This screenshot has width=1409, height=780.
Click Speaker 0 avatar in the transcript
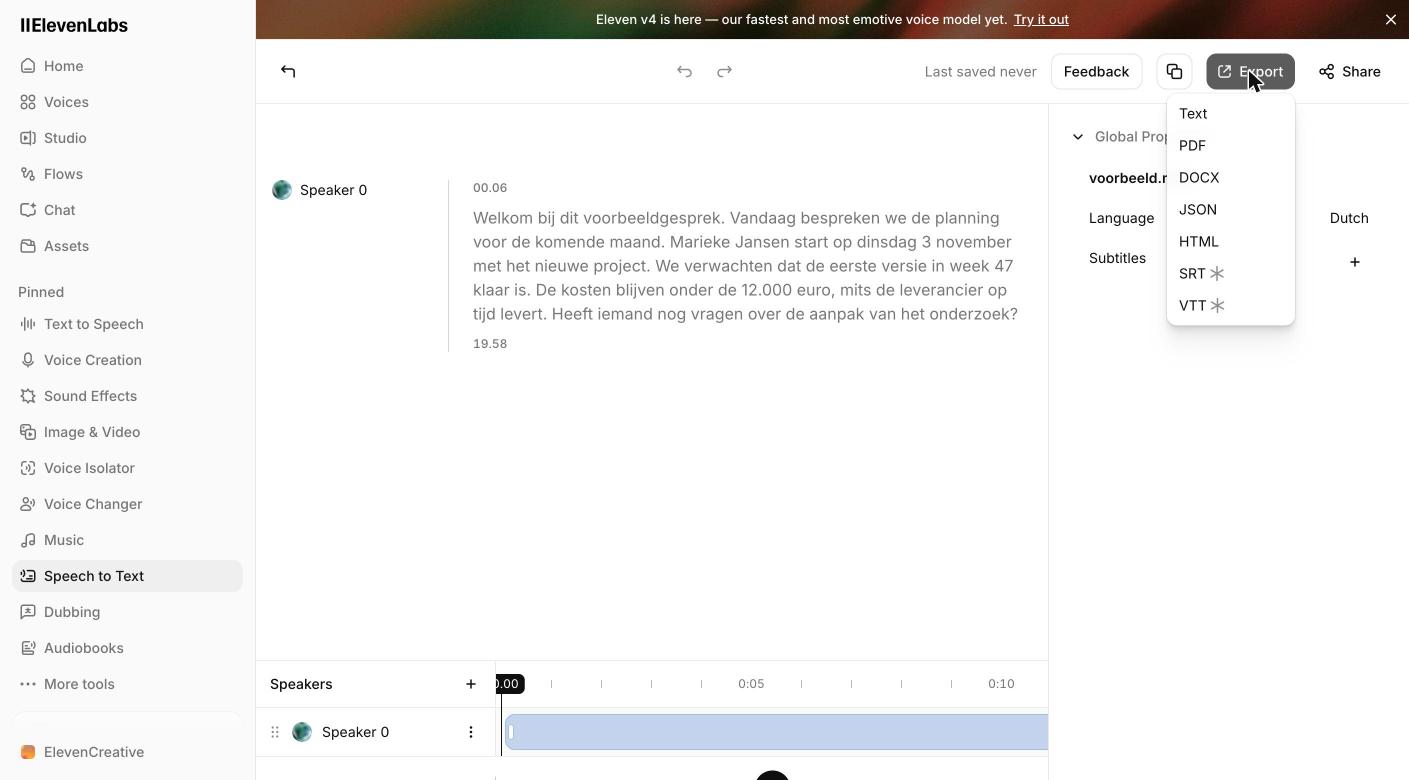coord(282,190)
